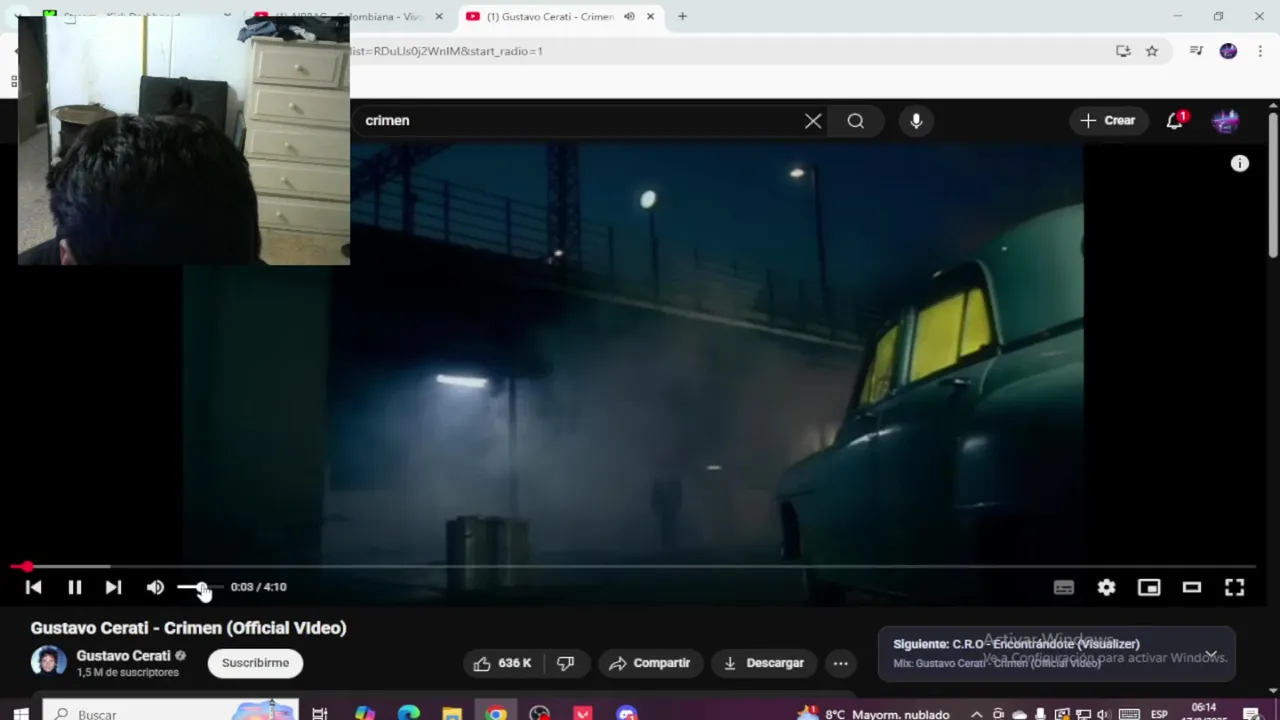Mute the video volume speaker icon
The height and width of the screenshot is (720, 1280).
coord(155,588)
